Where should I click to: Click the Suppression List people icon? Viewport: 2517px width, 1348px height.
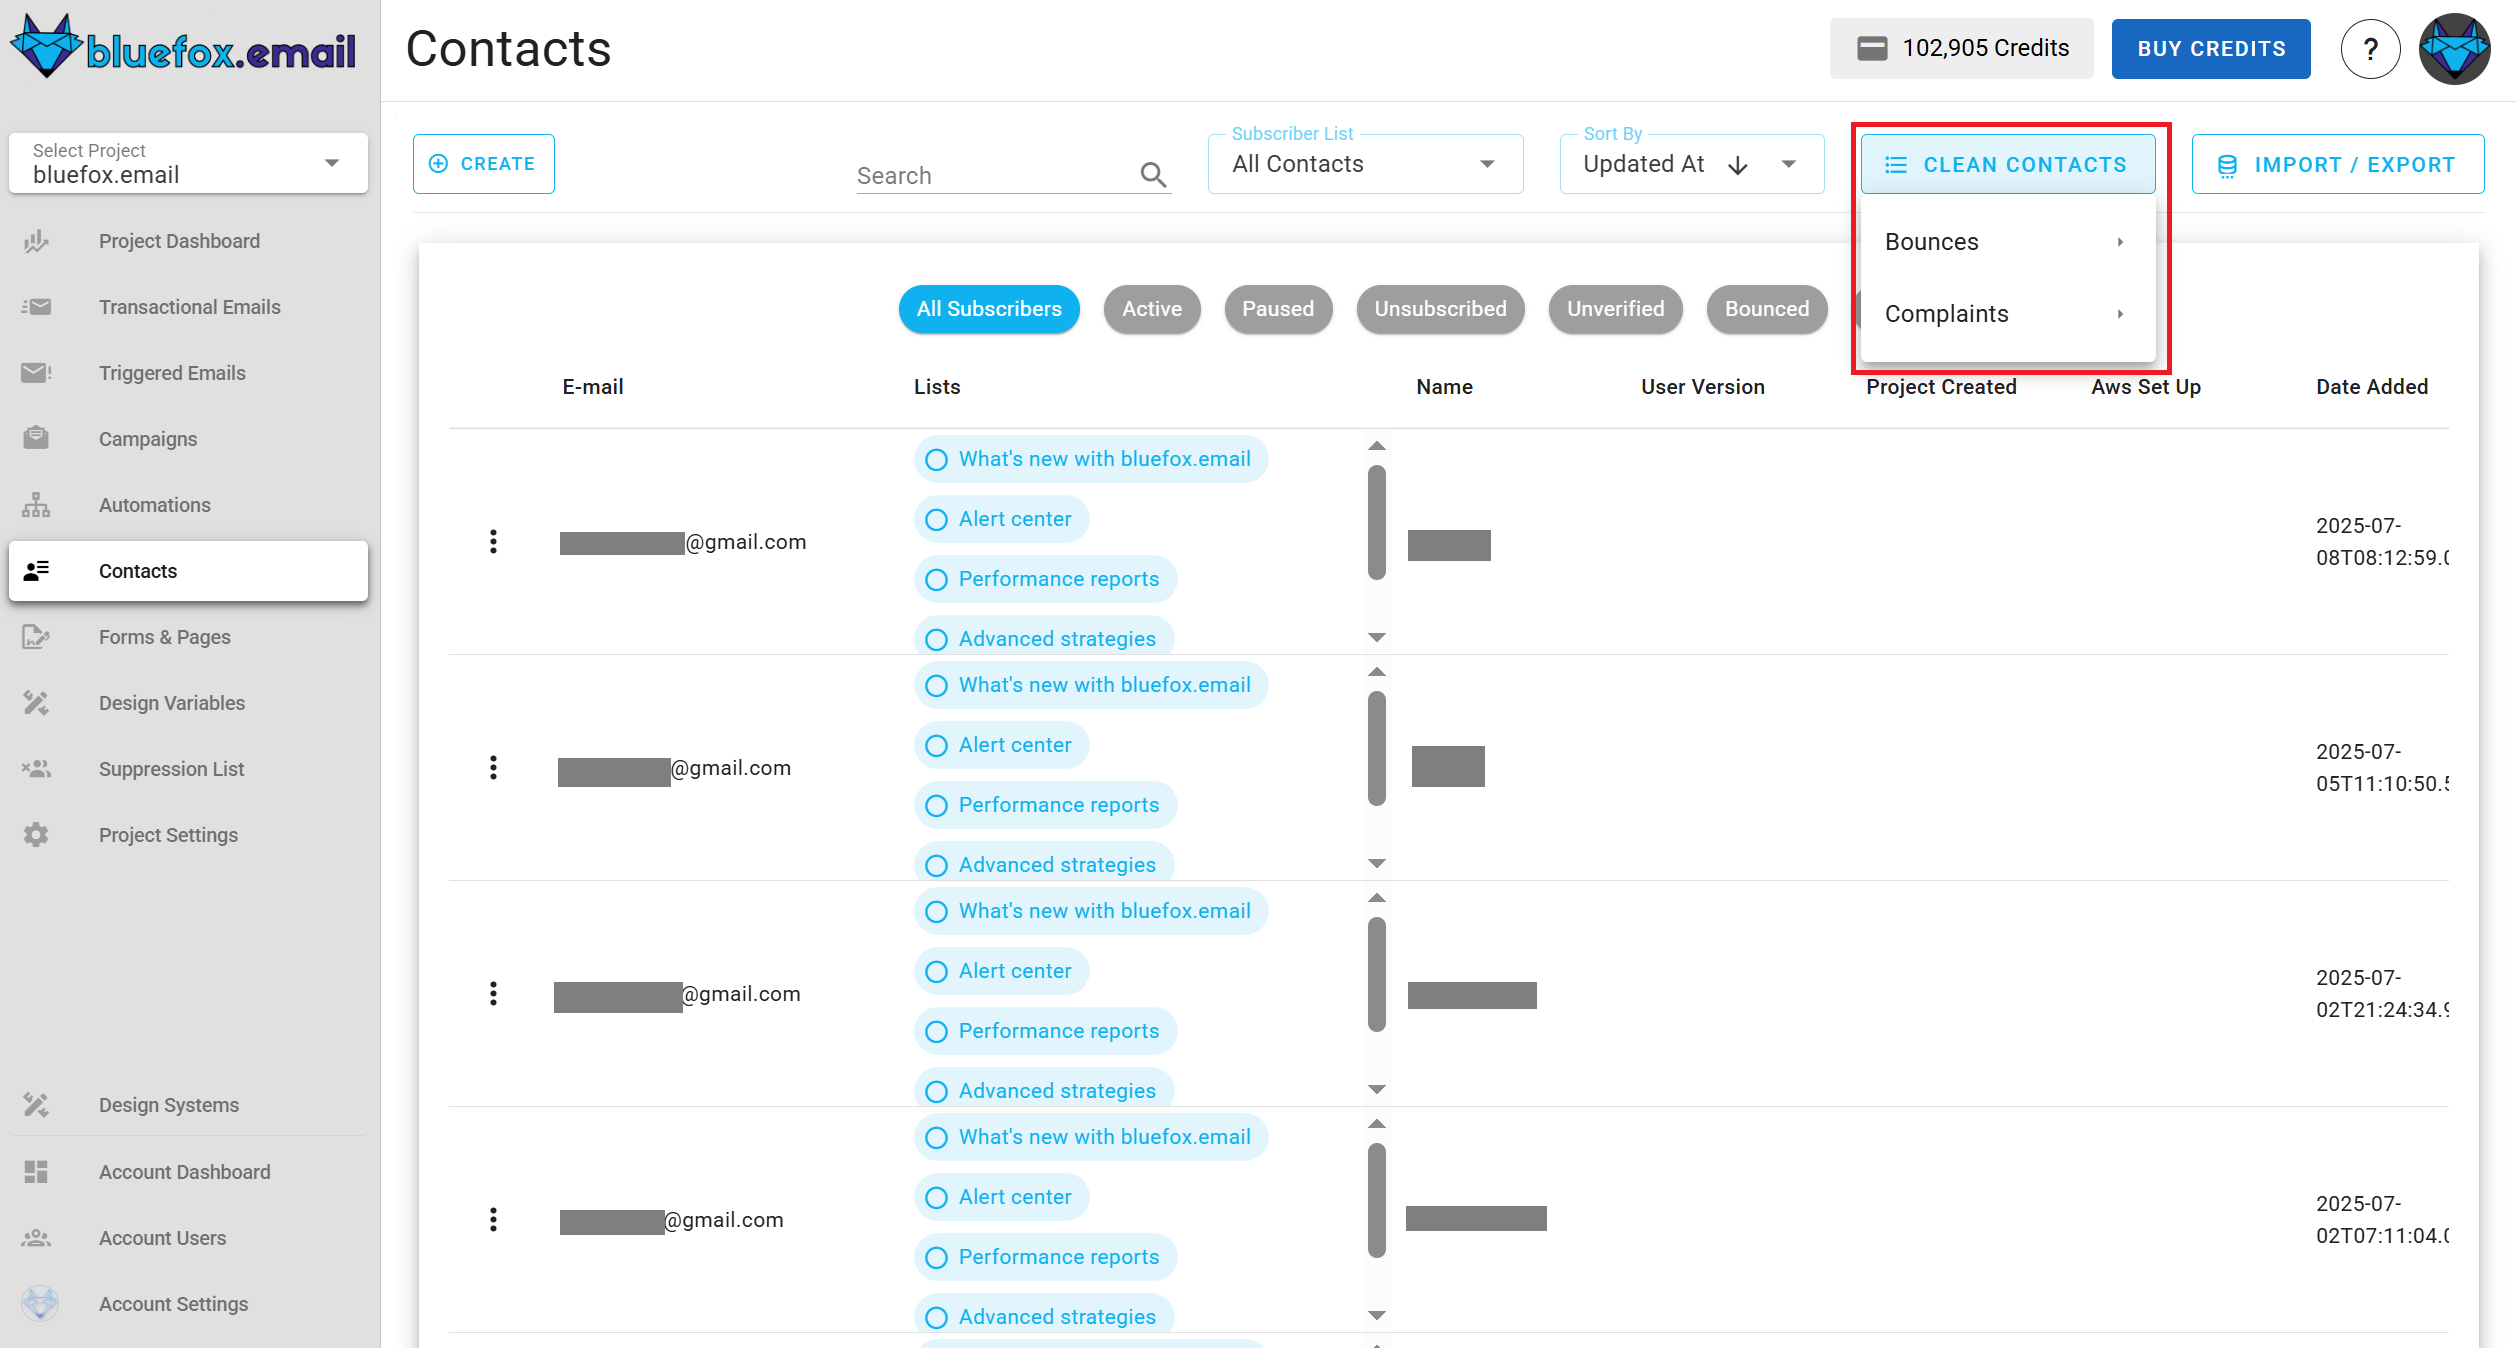(x=36, y=769)
